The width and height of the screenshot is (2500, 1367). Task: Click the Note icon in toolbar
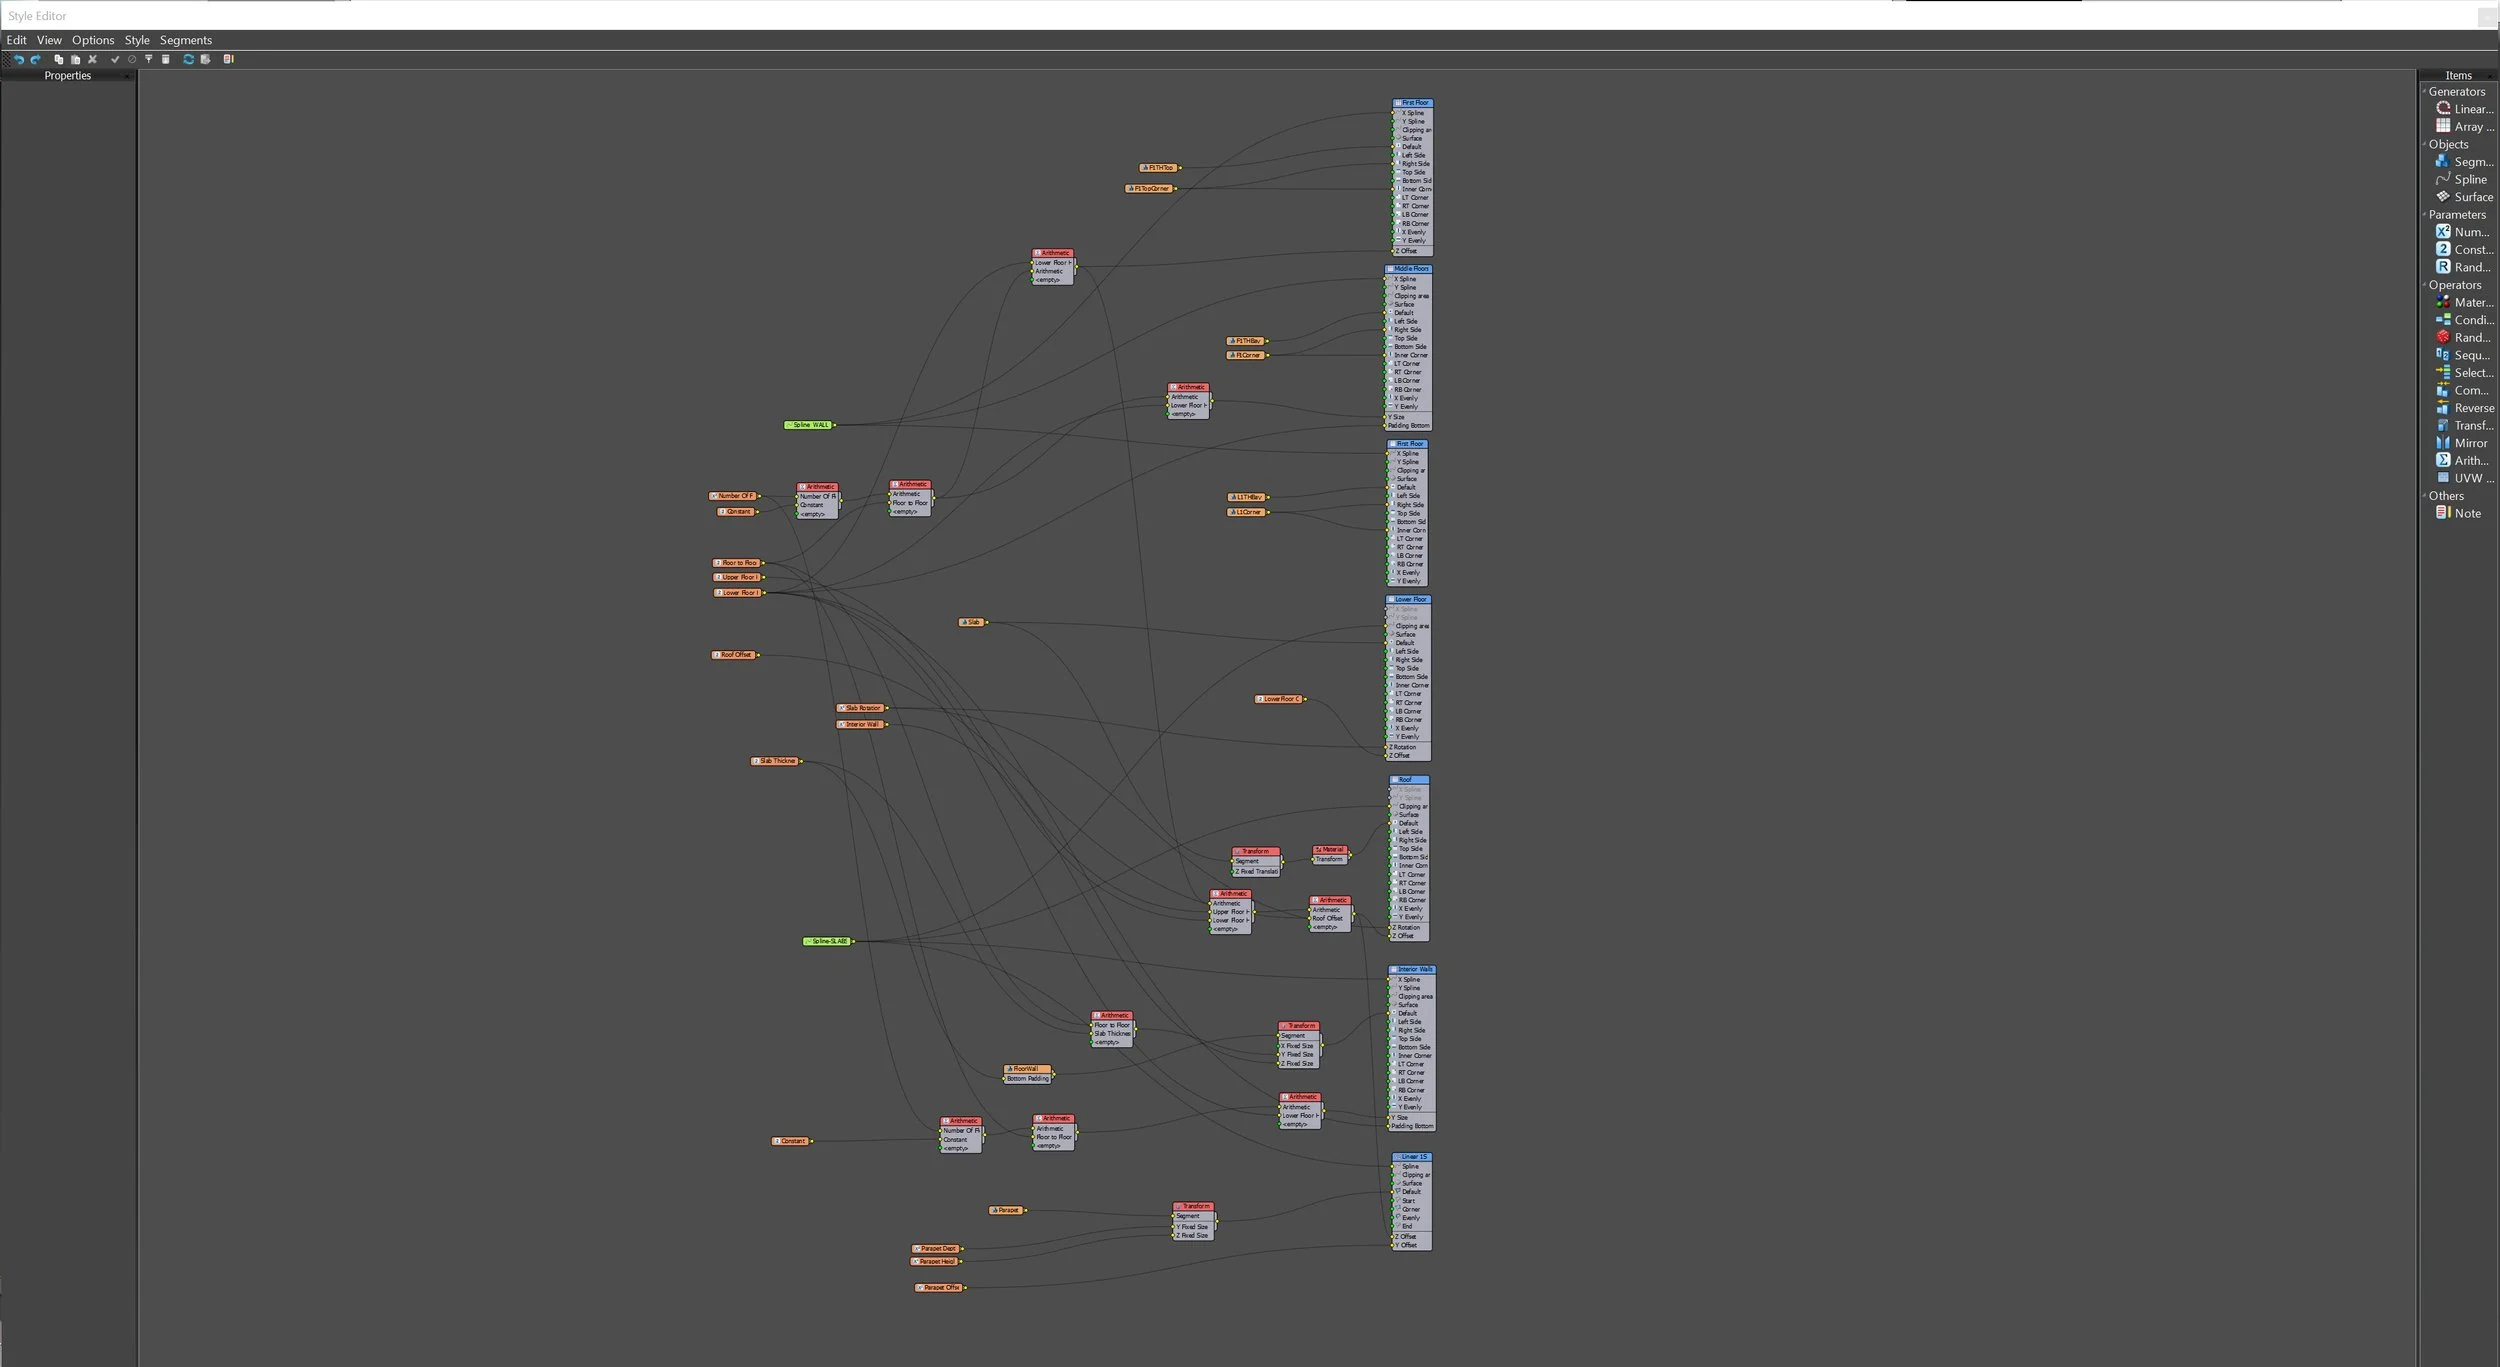pyautogui.click(x=228, y=60)
